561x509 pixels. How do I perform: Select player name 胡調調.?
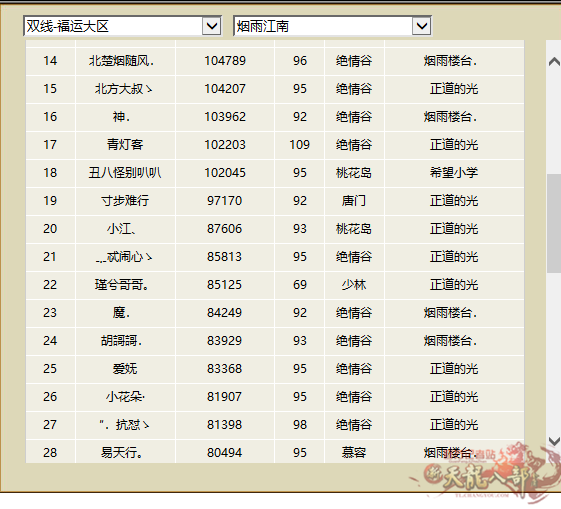pyautogui.click(x=121, y=341)
